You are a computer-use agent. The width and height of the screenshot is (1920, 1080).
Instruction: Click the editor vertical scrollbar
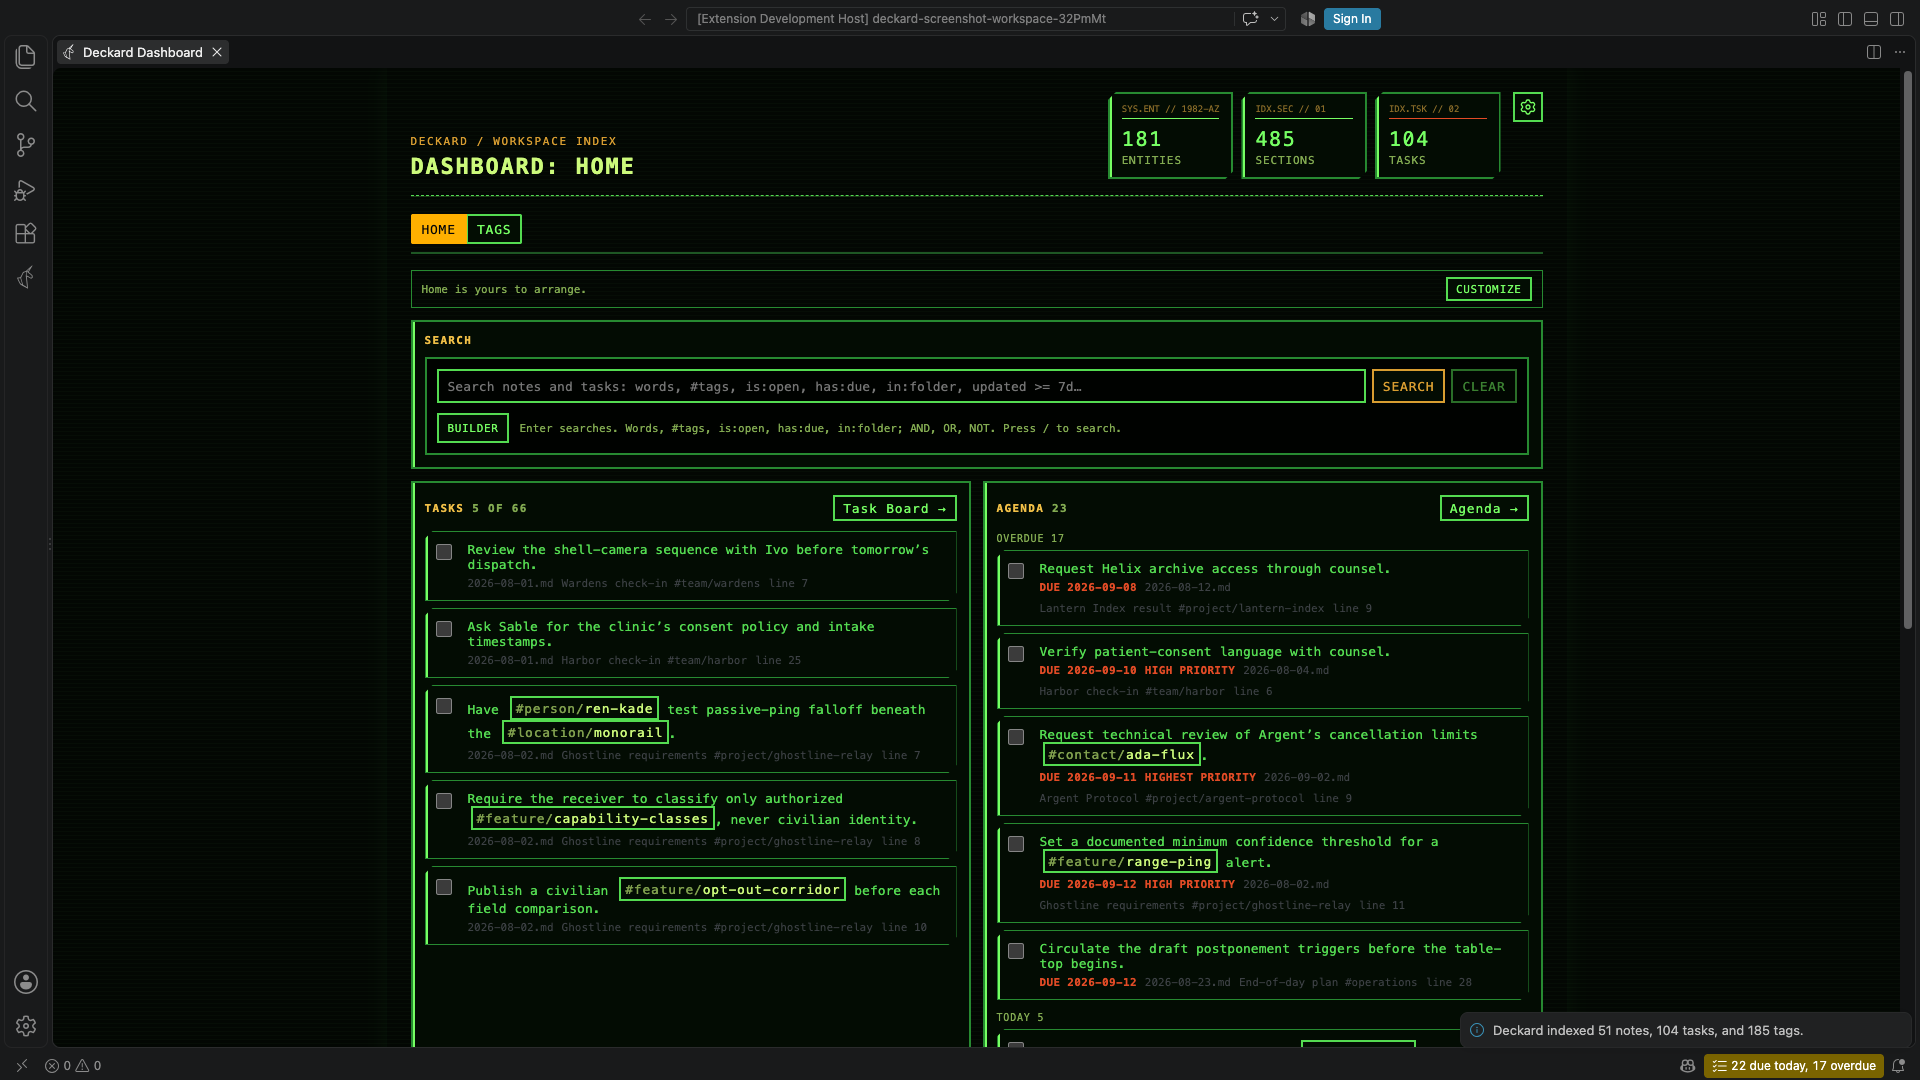point(1907,350)
